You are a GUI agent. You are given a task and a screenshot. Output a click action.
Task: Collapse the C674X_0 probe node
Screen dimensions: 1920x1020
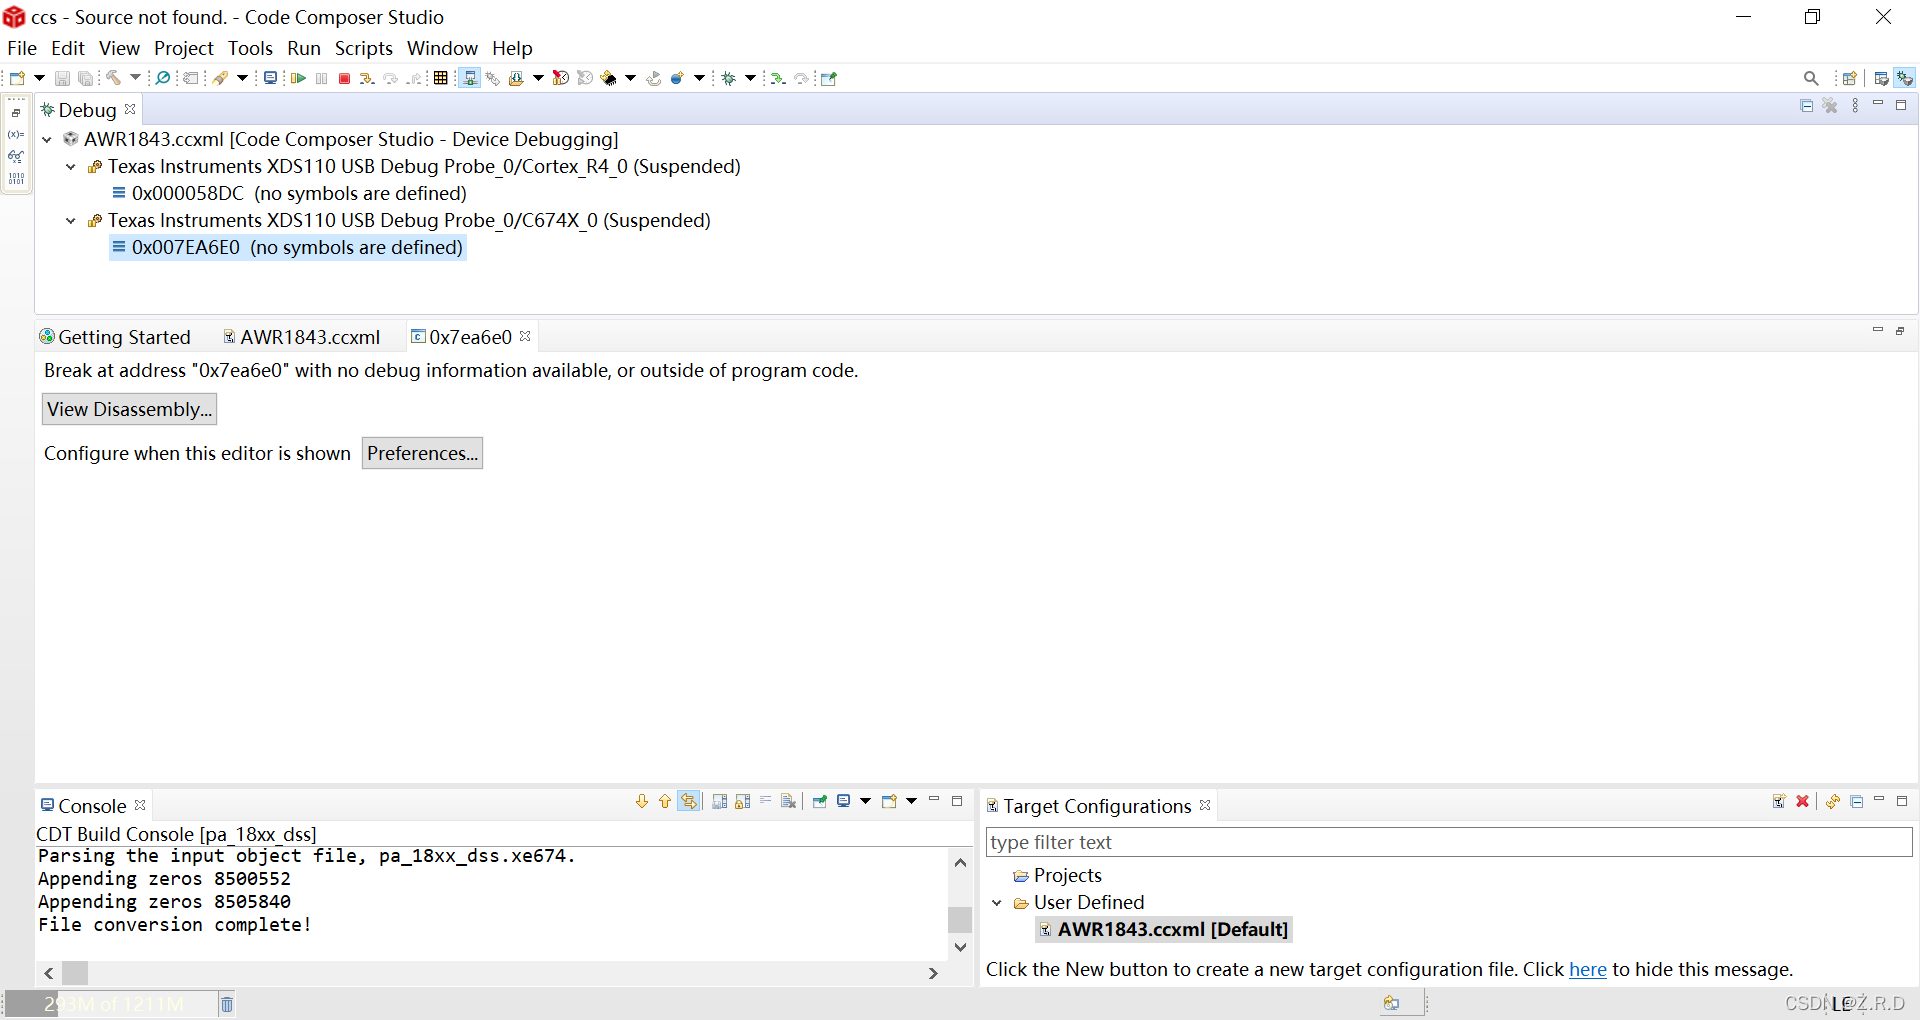[x=71, y=220]
